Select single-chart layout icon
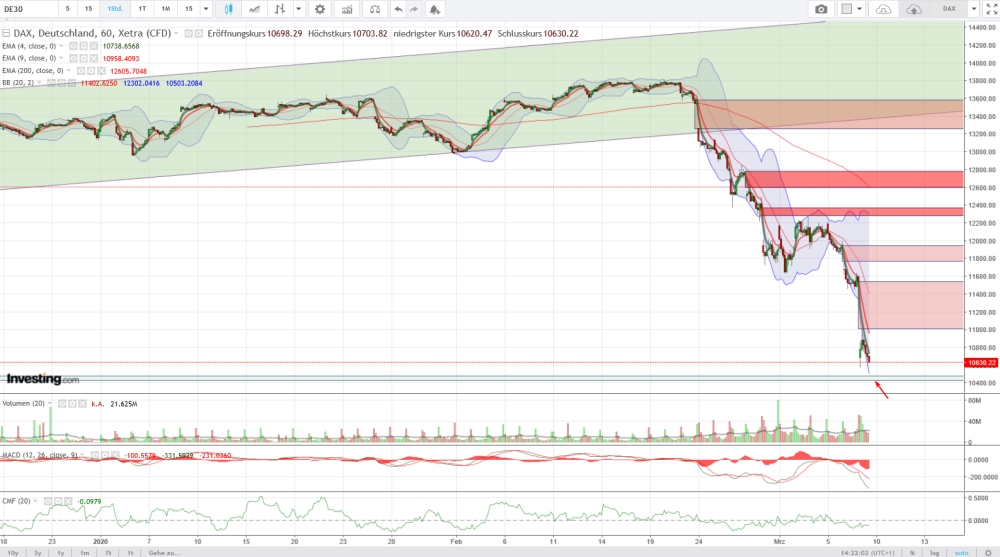The height and width of the screenshot is (557, 1000). point(847,9)
